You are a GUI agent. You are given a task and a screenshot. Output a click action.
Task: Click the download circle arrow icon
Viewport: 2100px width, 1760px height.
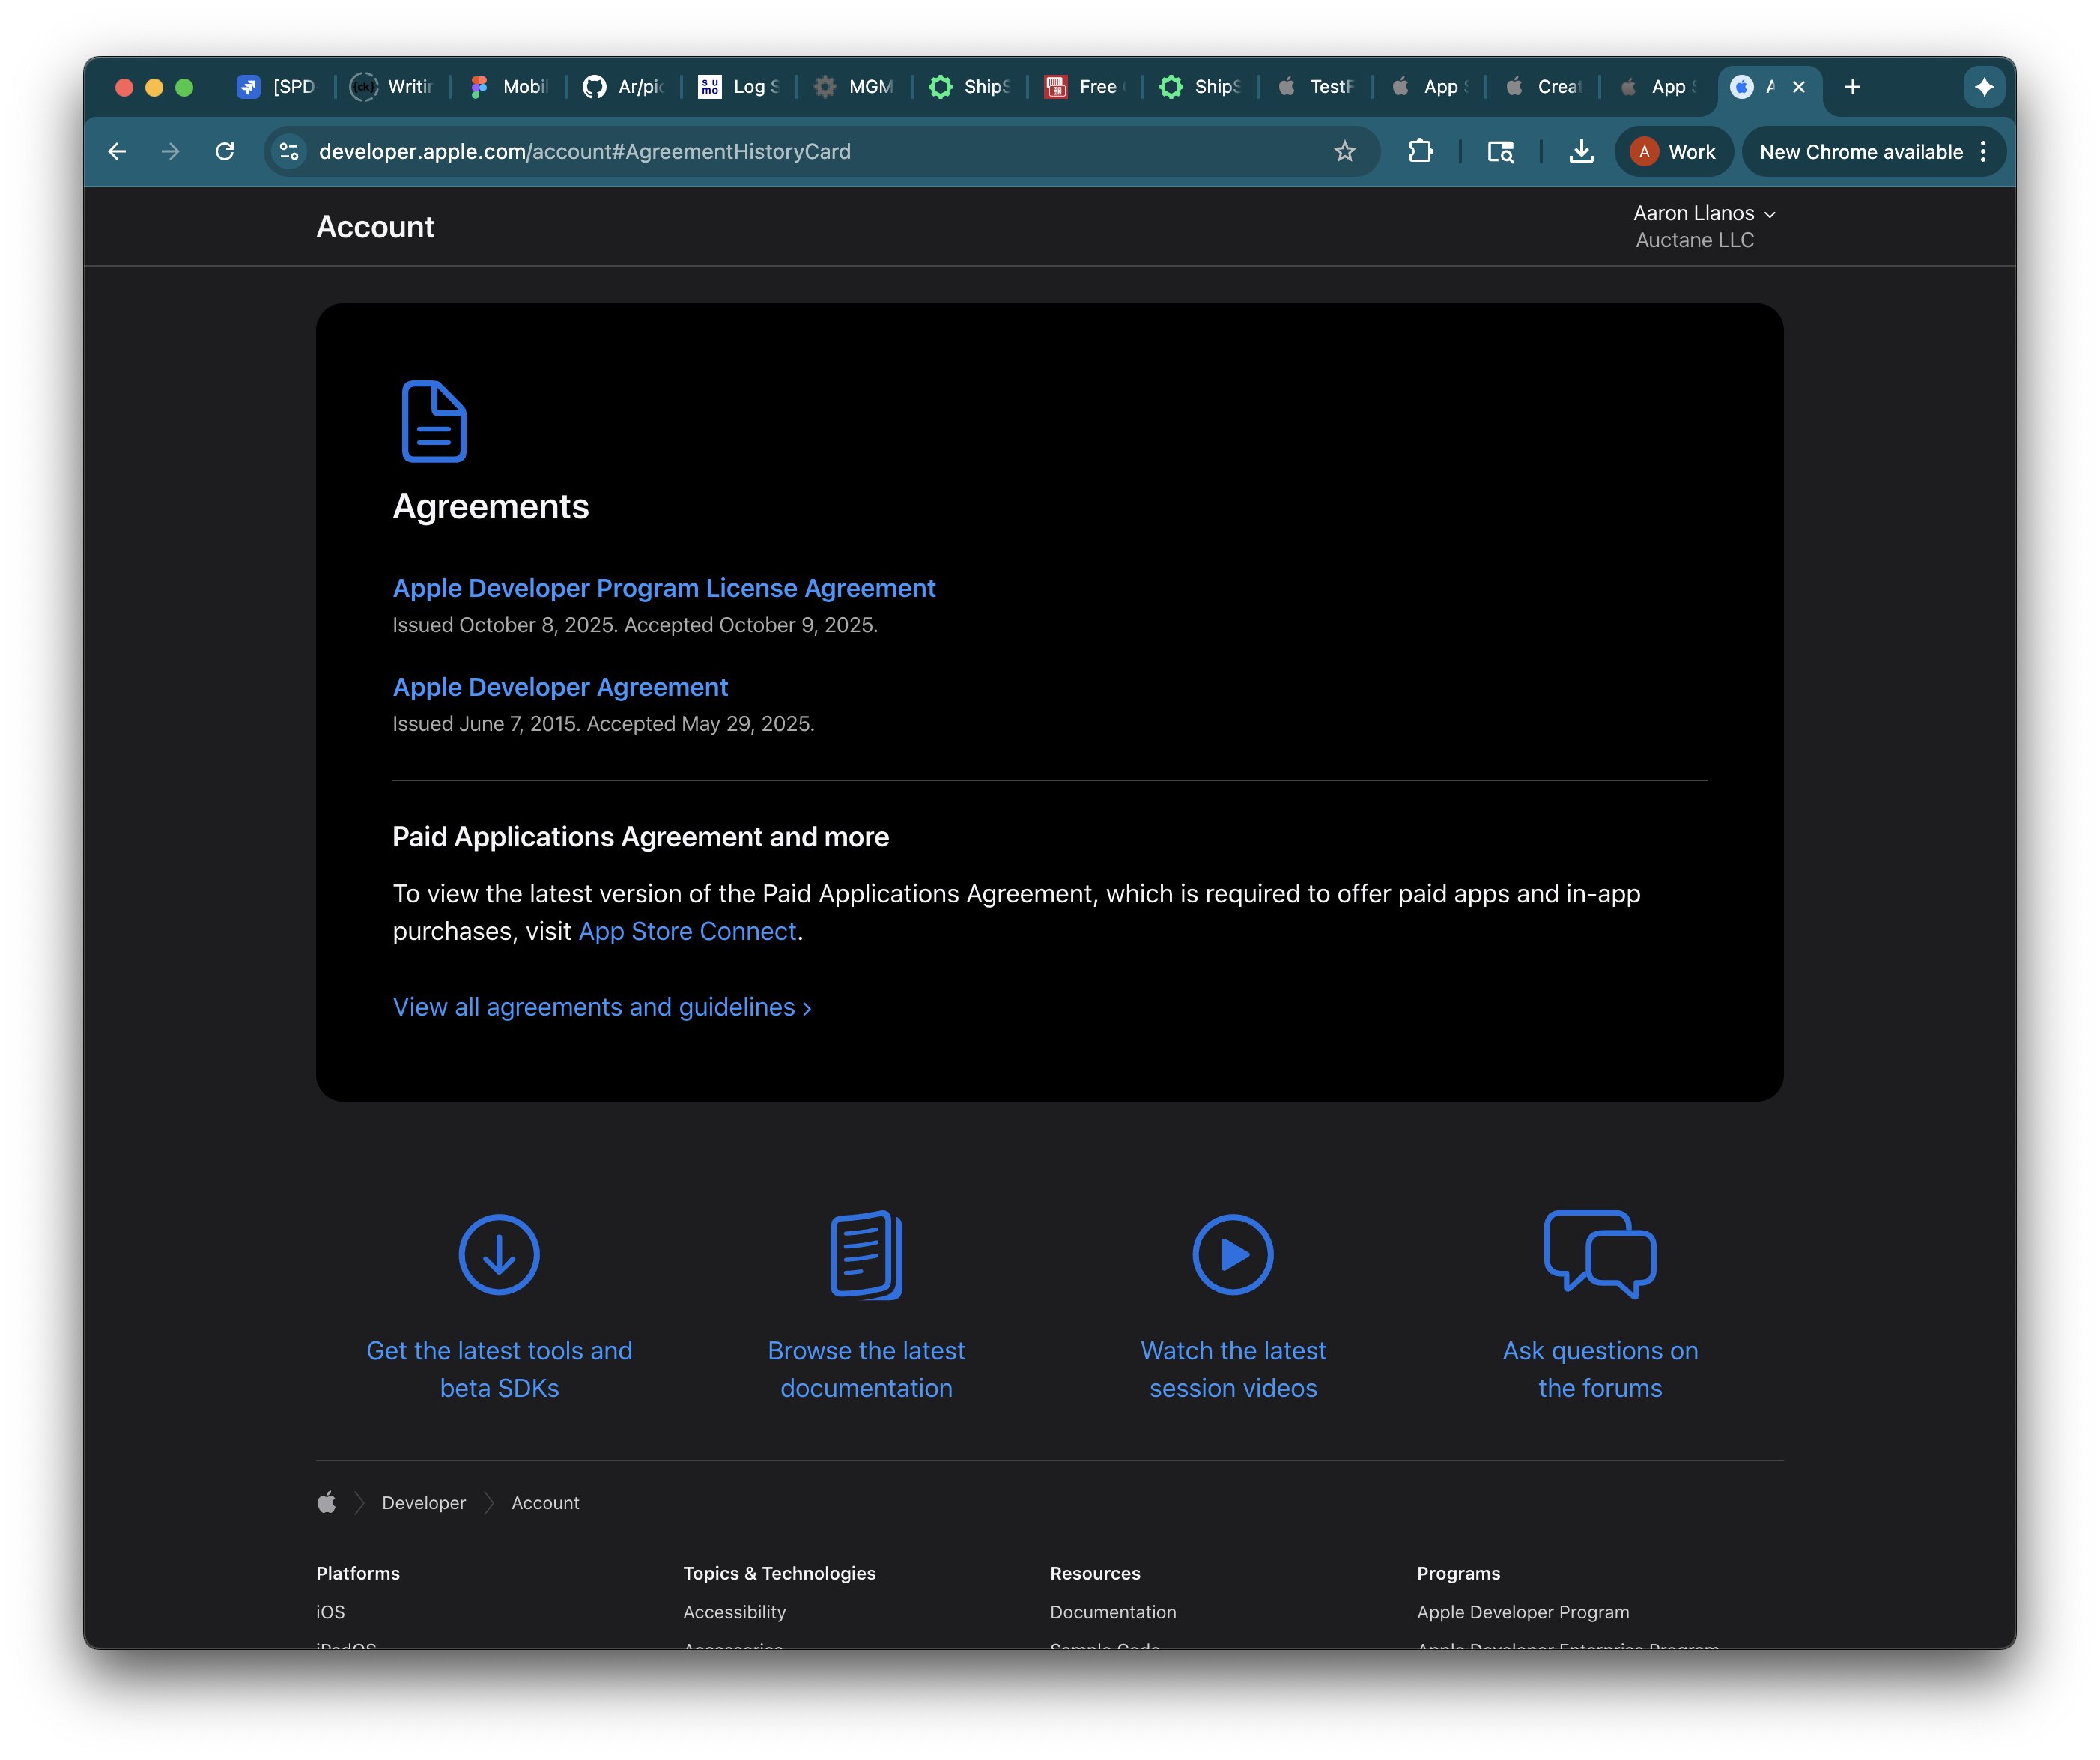point(499,1254)
